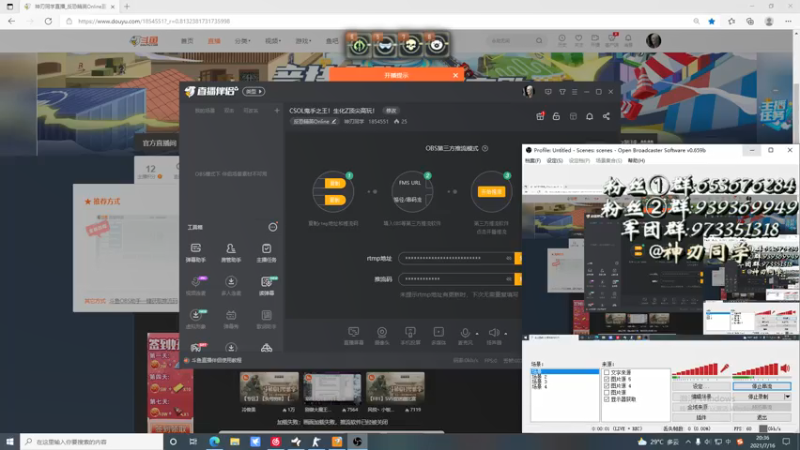Image resolution: width=800 pixels, height=450 pixels.
Task: Open OBS 设定(S) menu
Action: coord(555,160)
